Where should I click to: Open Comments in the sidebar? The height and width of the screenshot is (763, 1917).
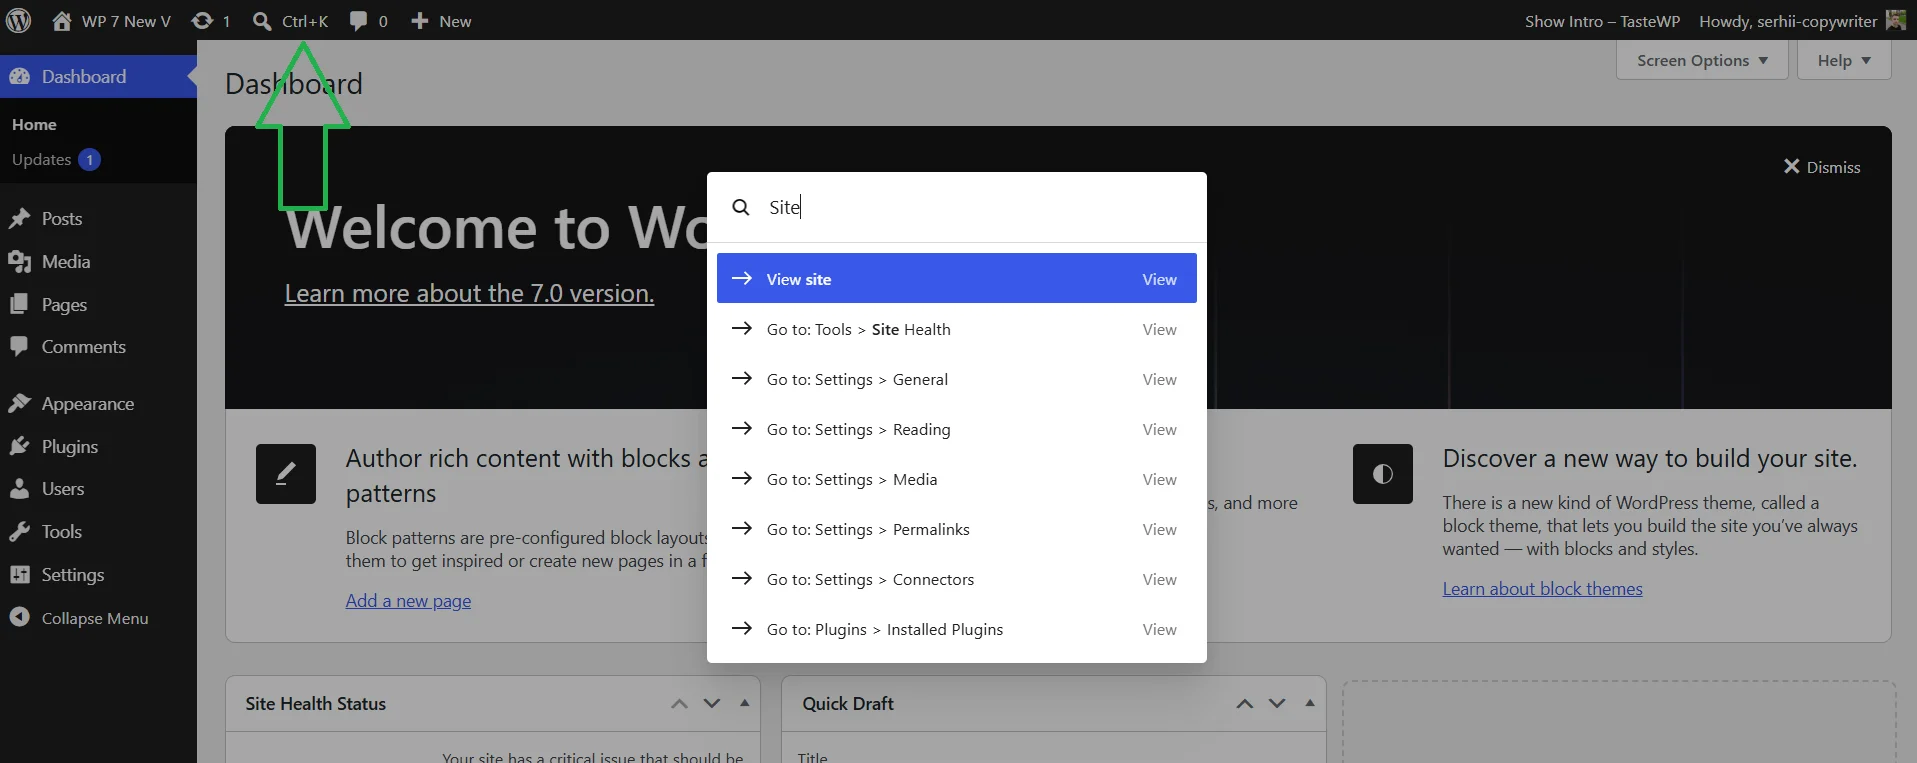98,347
